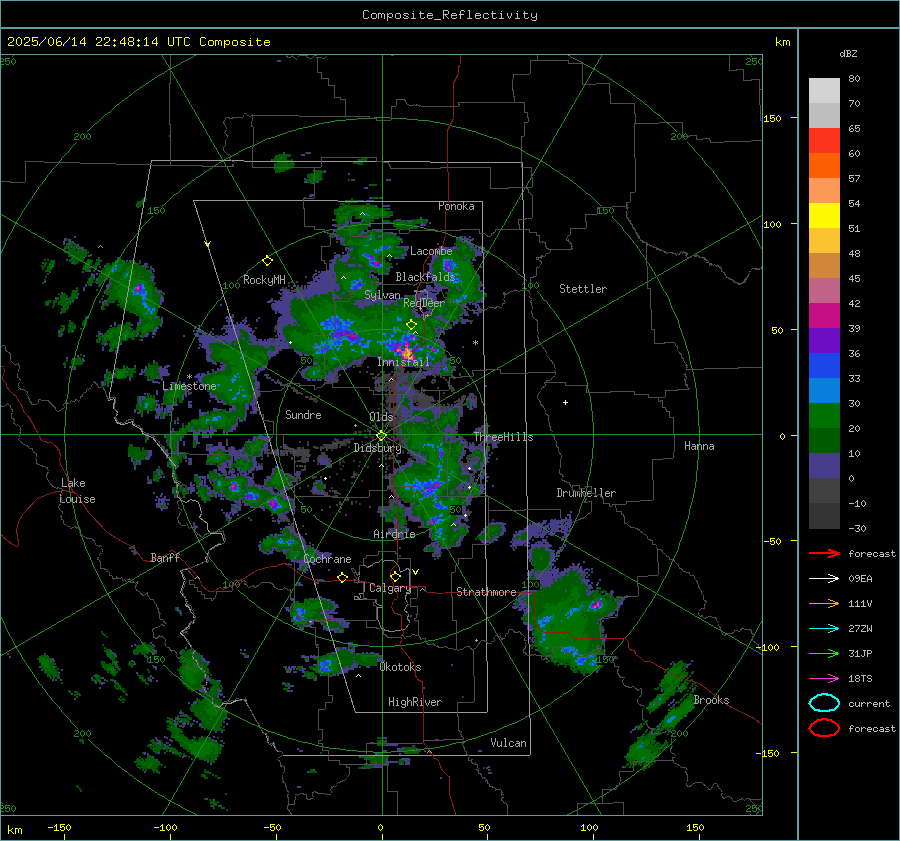Click the Brooks city label
The height and width of the screenshot is (841, 900).
pyautogui.click(x=711, y=700)
